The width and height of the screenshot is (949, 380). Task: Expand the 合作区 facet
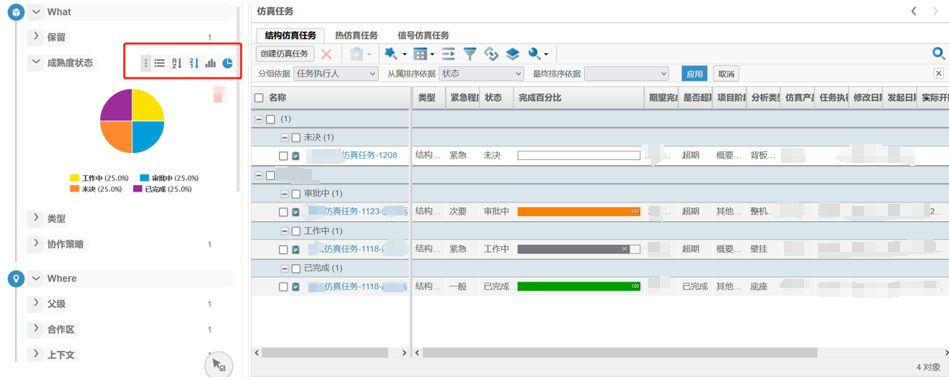(x=36, y=329)
